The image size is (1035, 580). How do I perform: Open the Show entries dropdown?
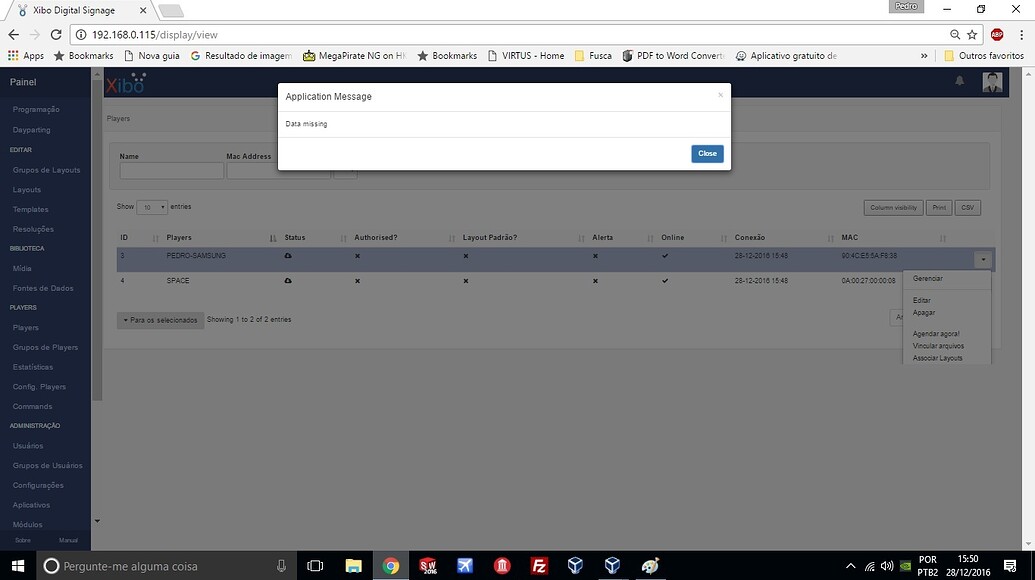click(x=151, y=207)
